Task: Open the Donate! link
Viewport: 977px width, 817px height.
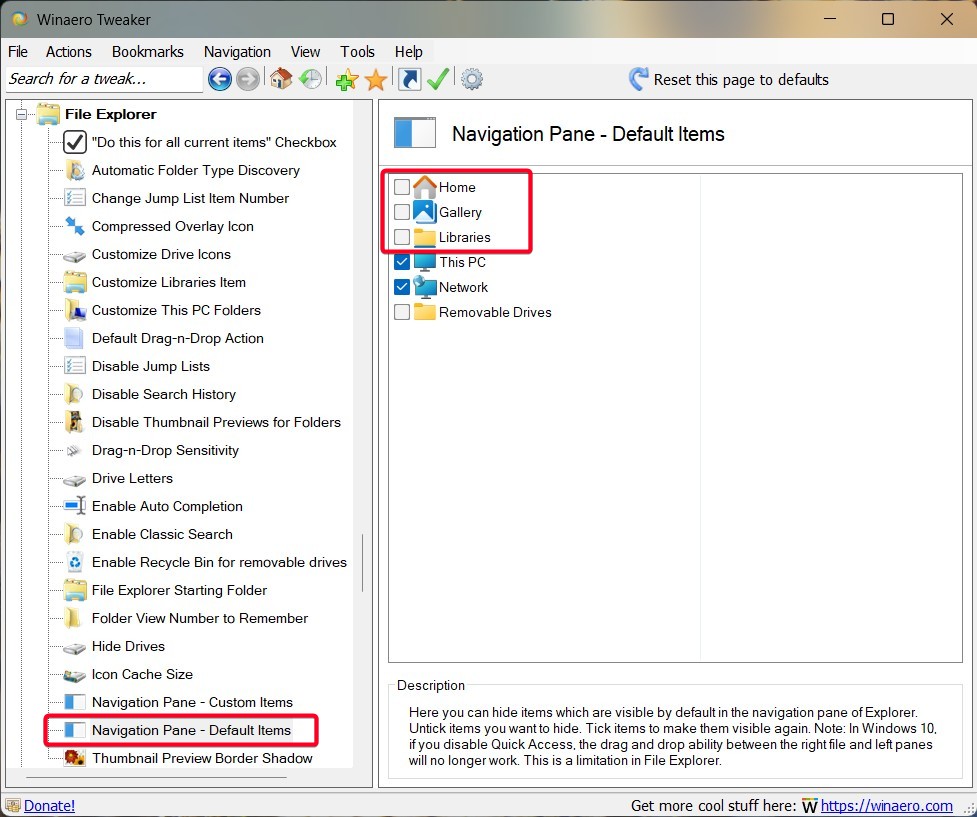Action: point(49,806)
